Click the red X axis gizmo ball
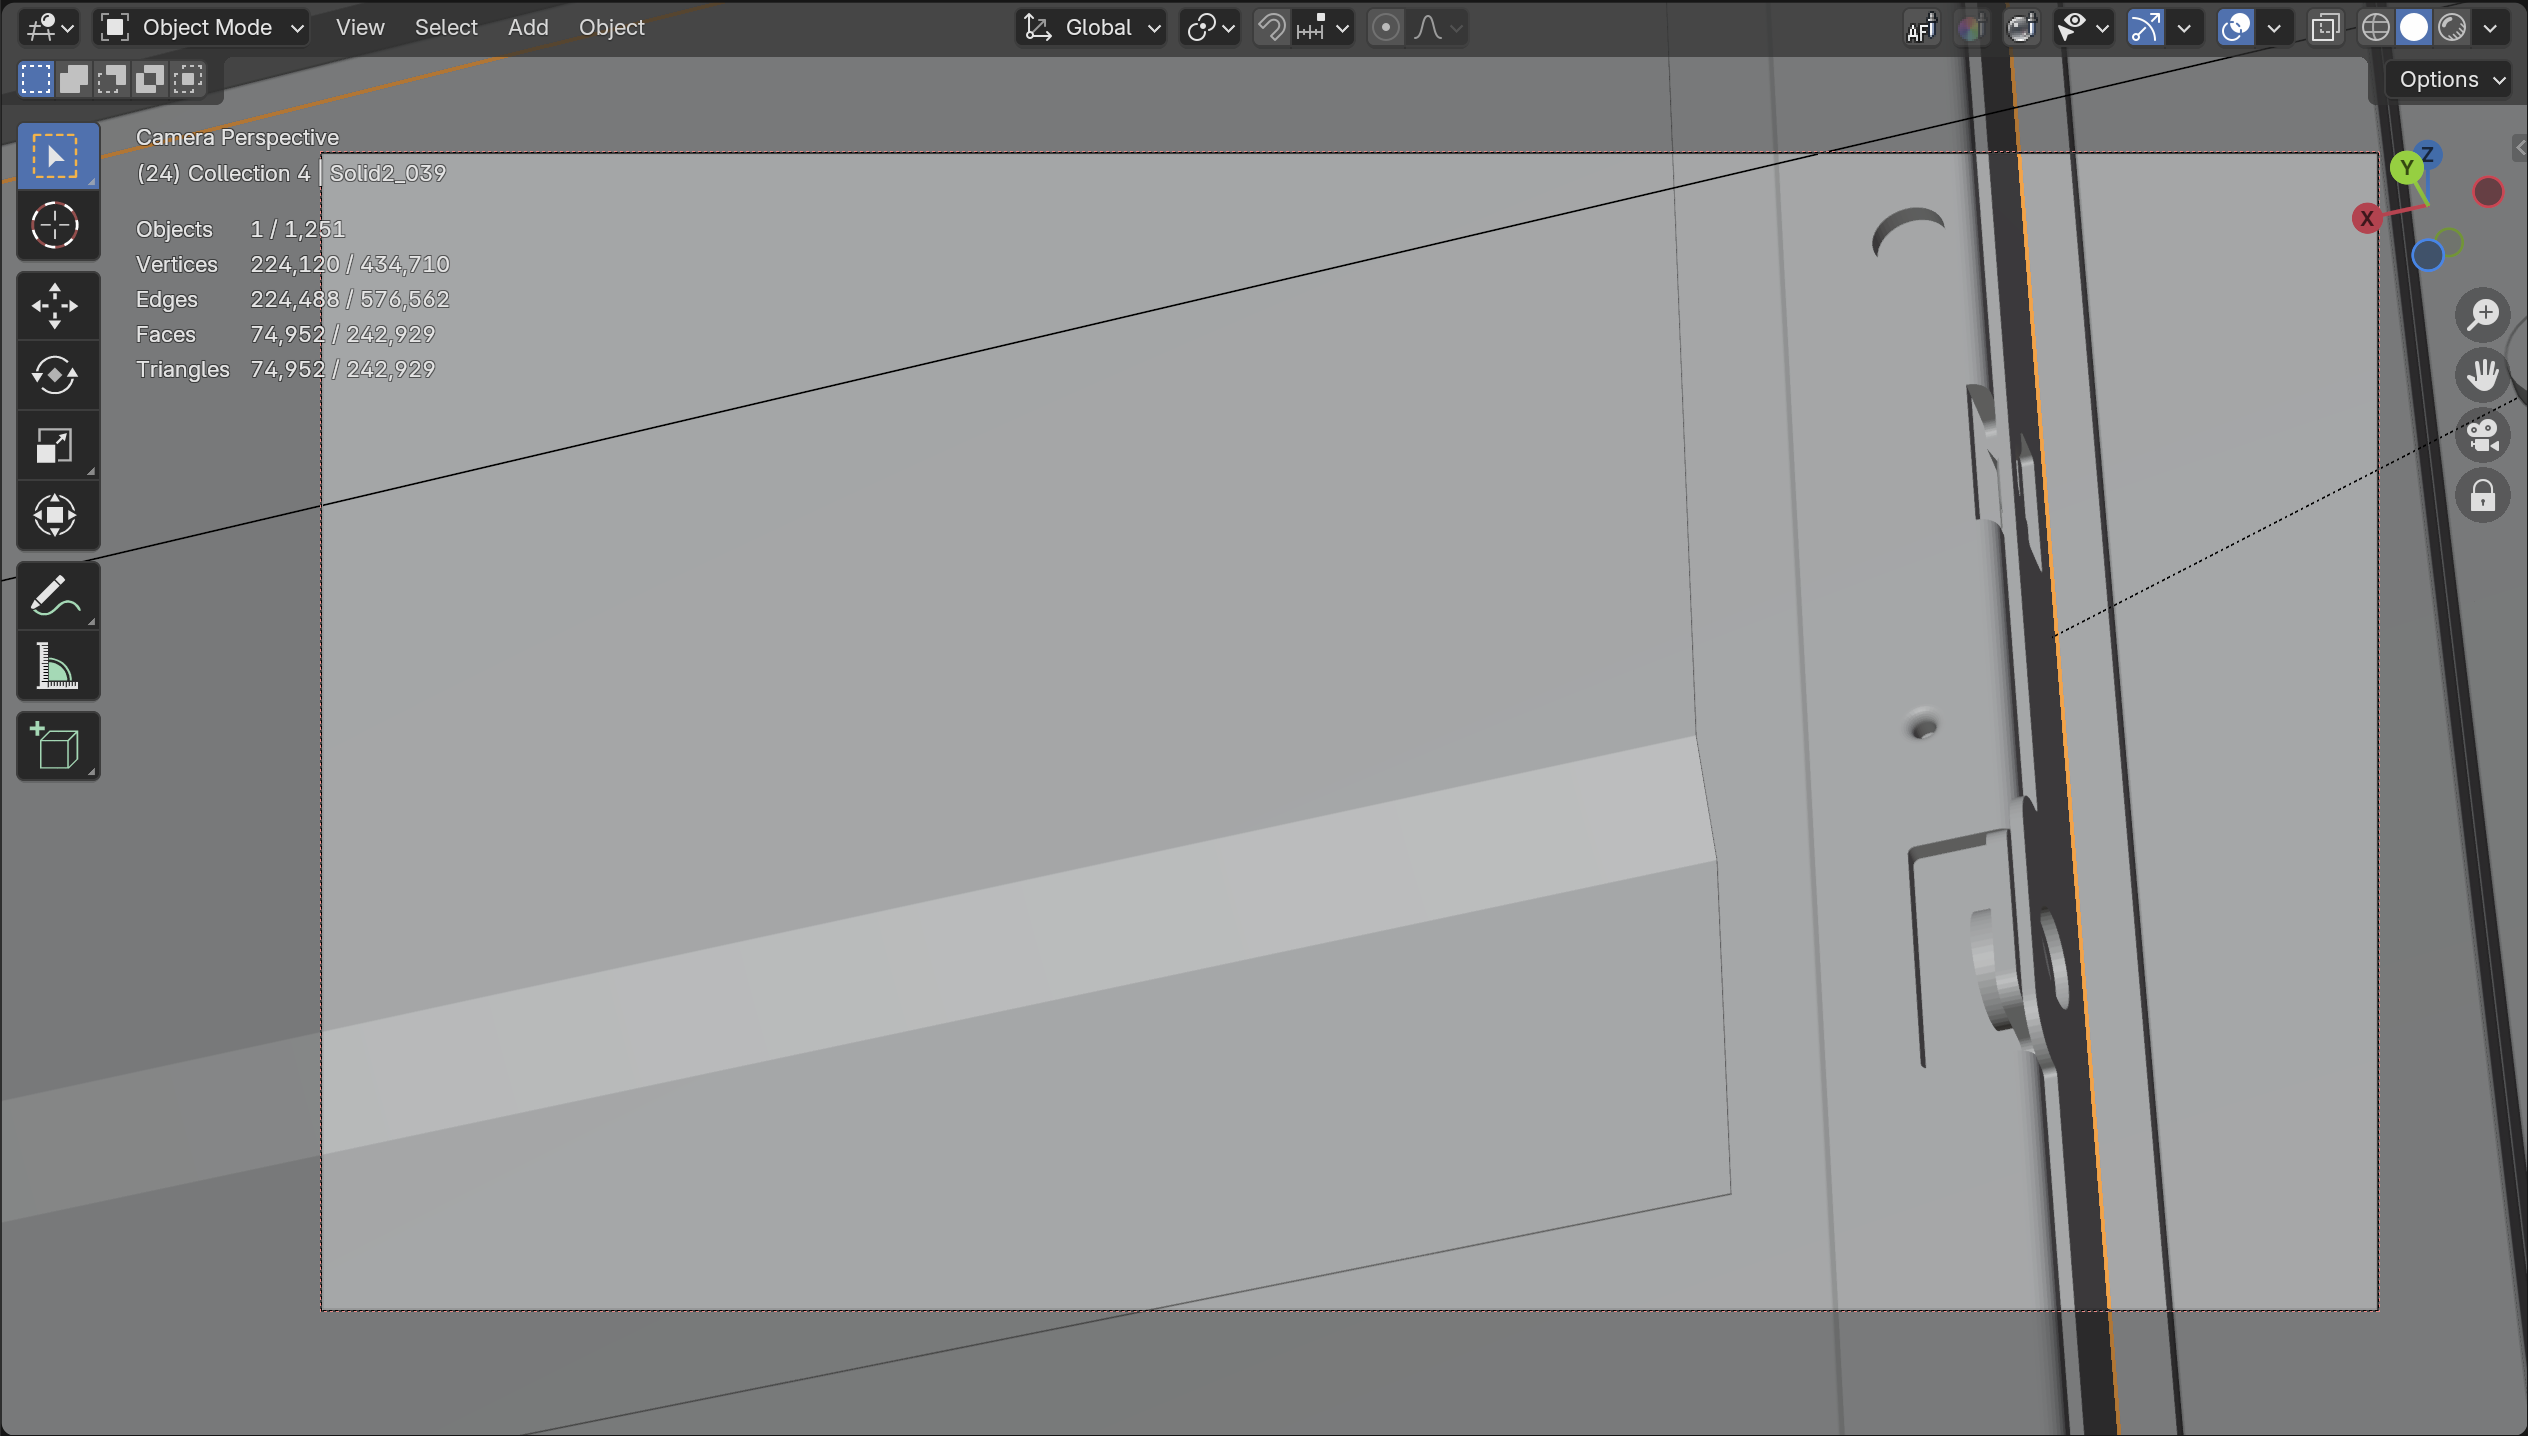 click(x=2366, y=219)
